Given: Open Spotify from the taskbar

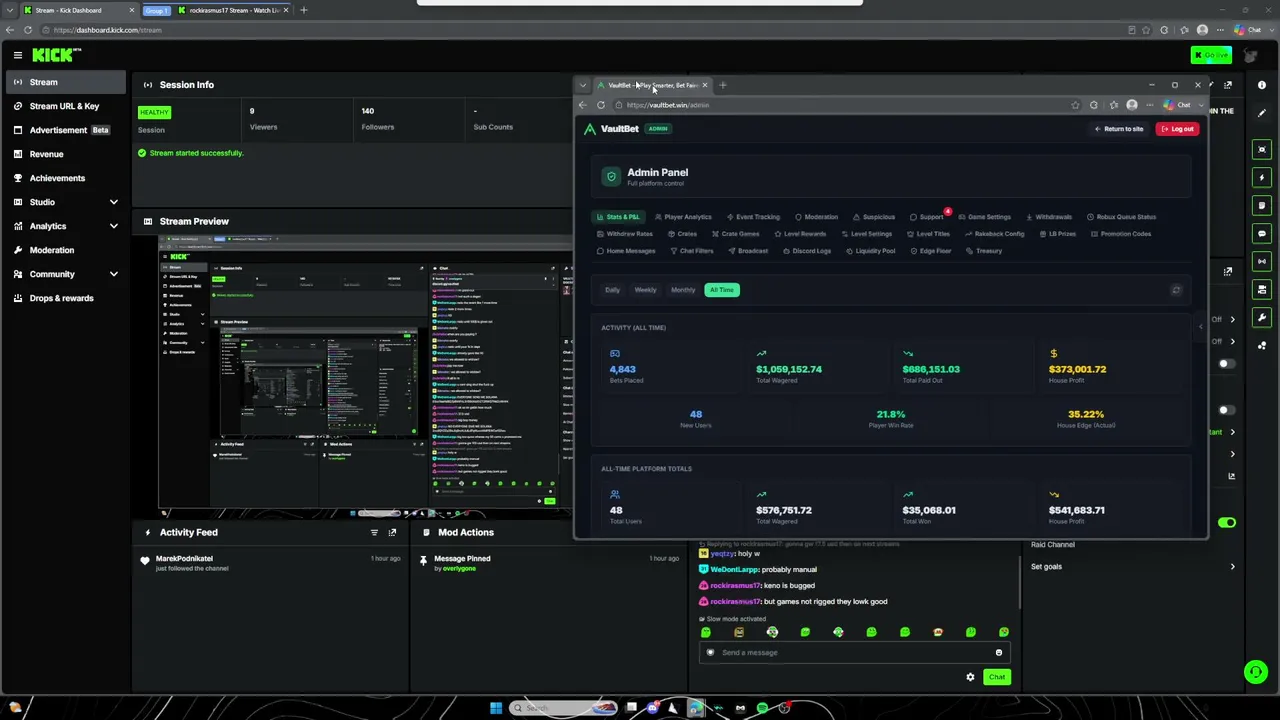Looking at the screenshot, I should coord(762,708).
